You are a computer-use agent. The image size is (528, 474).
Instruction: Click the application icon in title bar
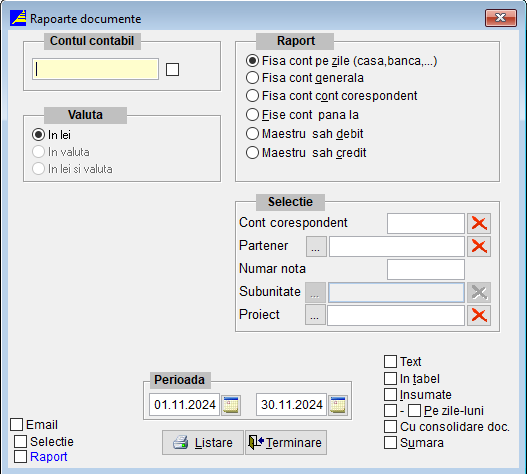click(18, 18)
